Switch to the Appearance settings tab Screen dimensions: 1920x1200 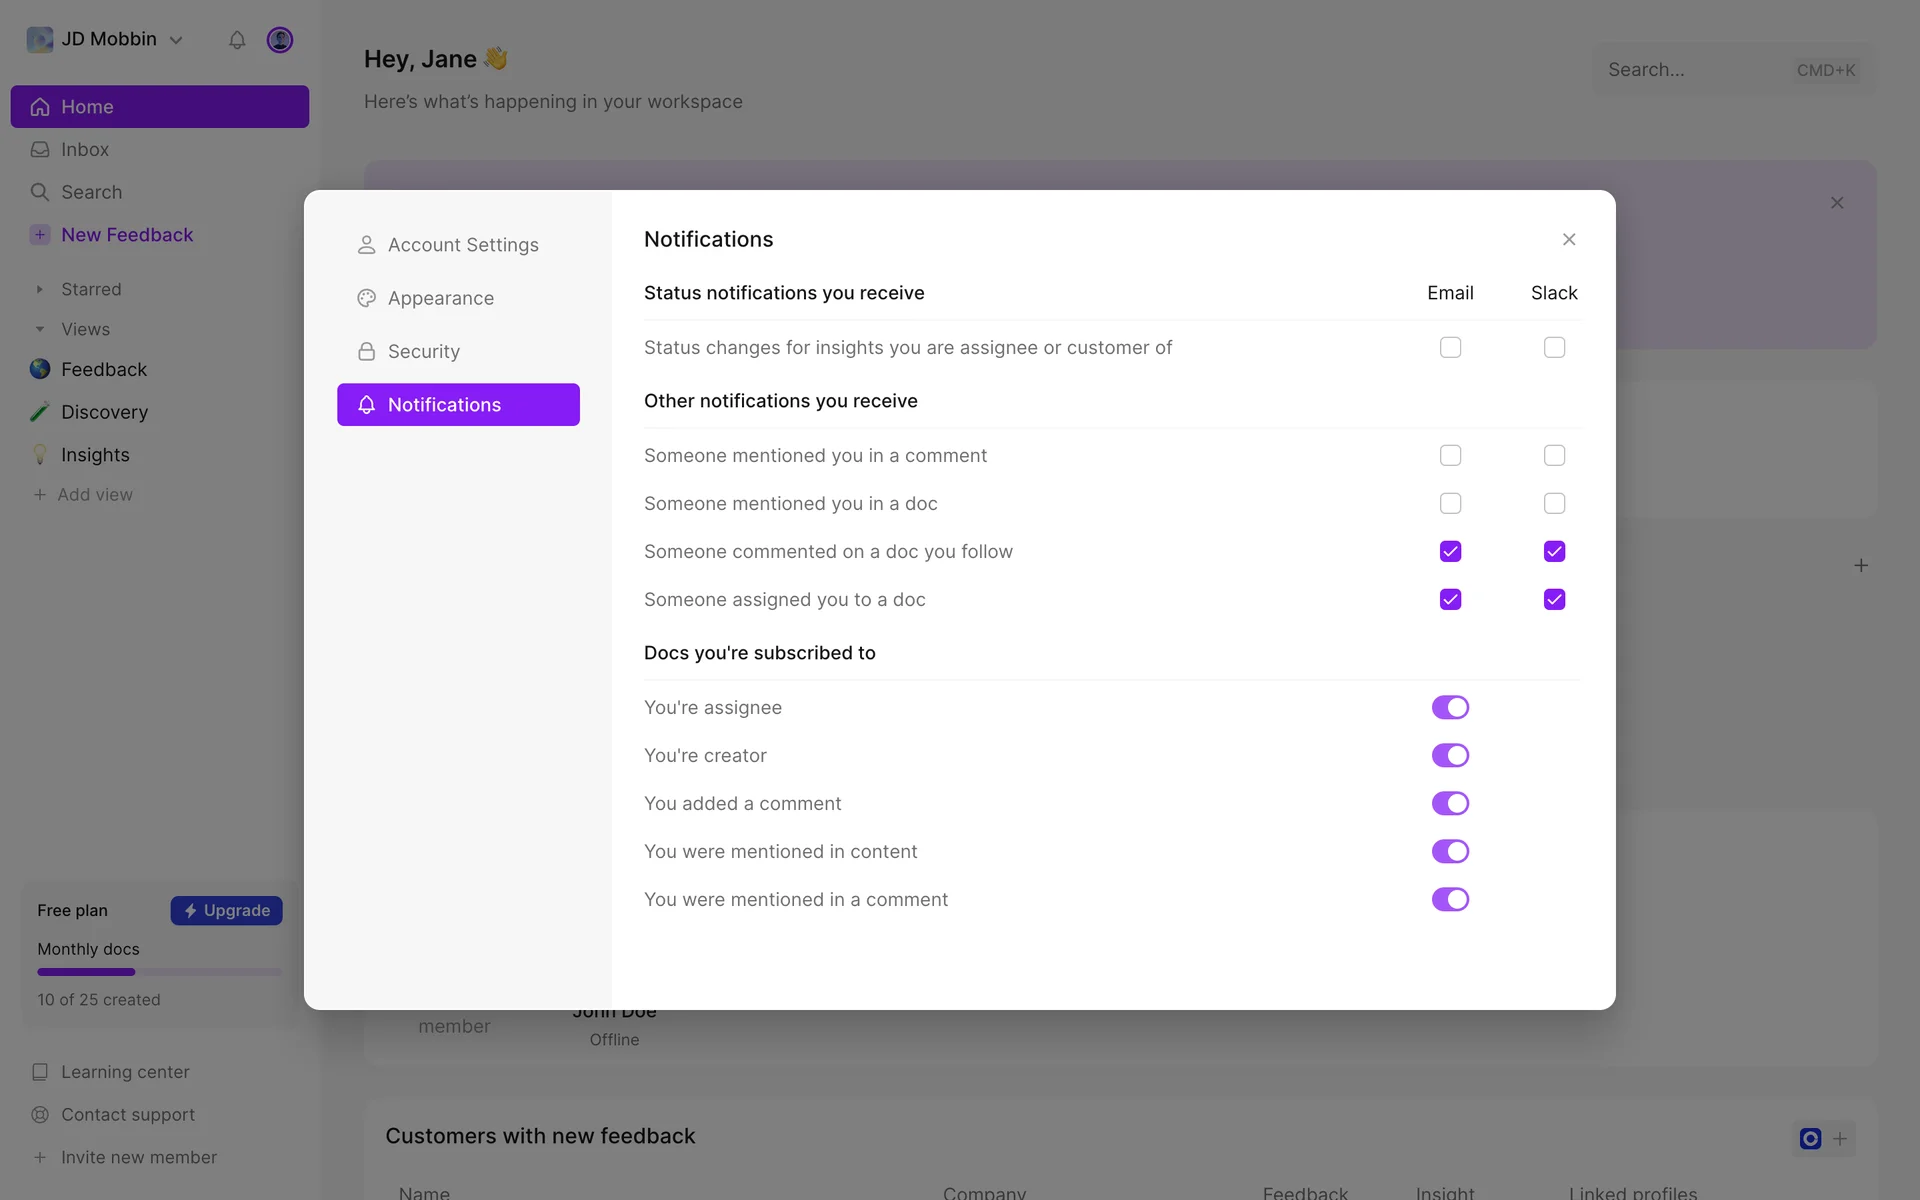[x=441, y=298]
